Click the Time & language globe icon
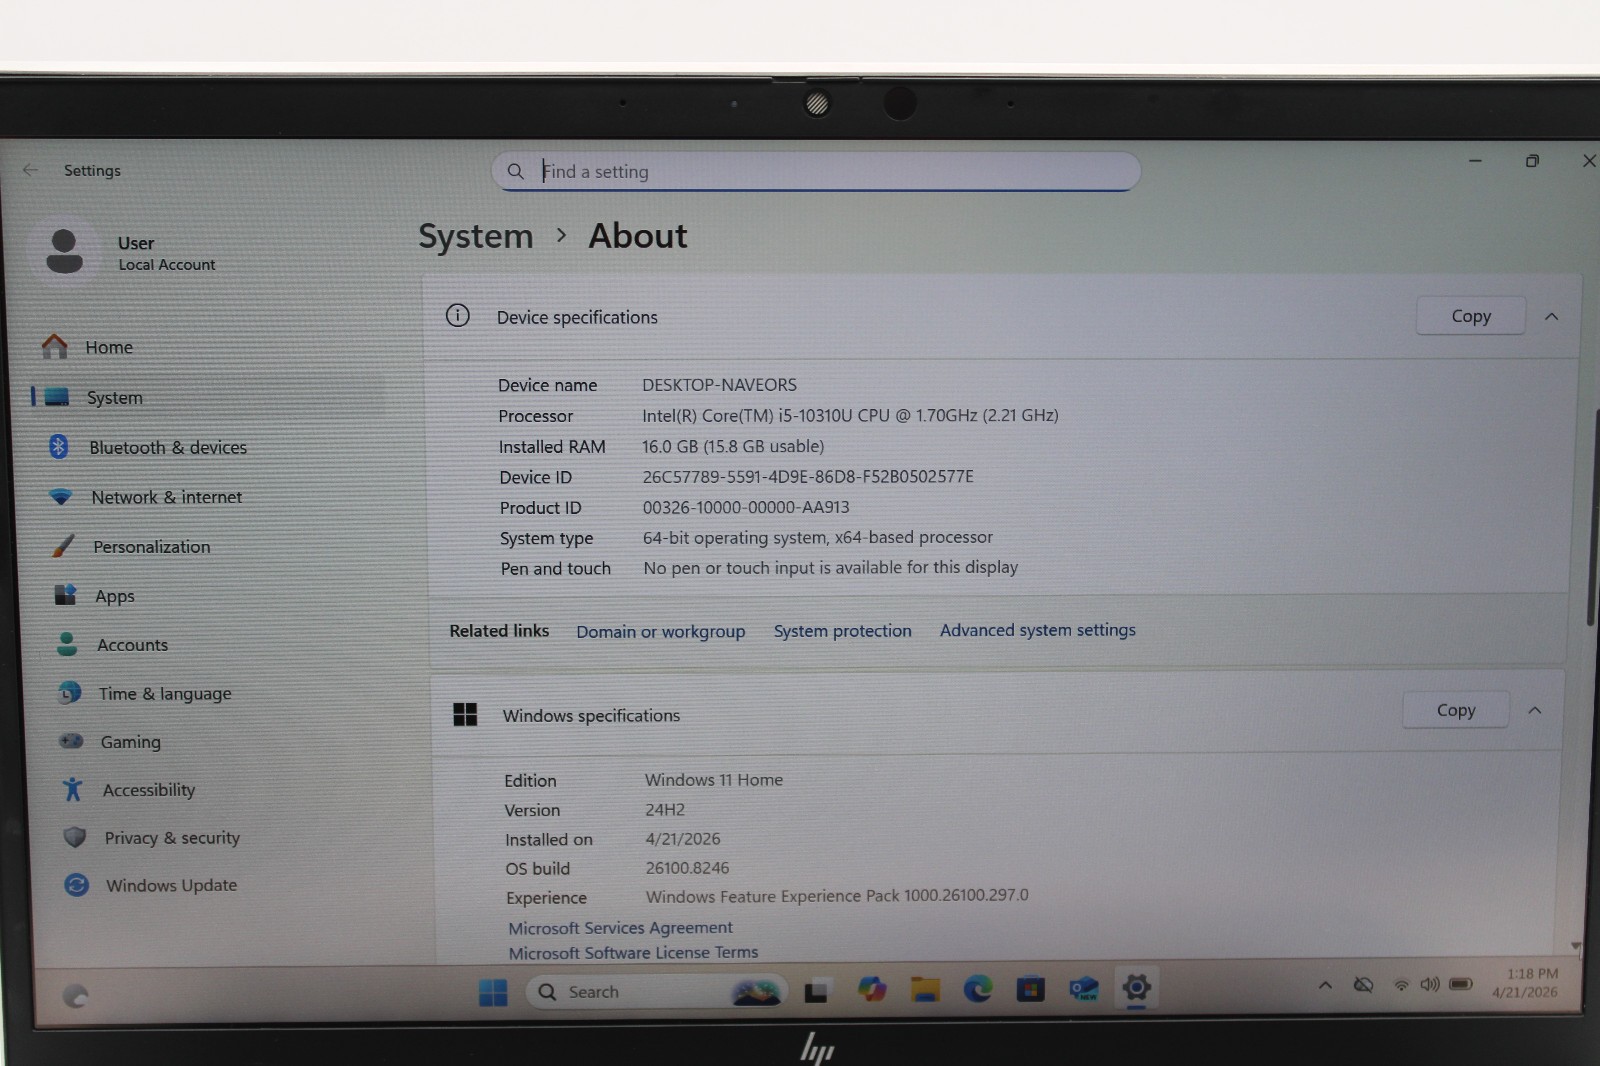This screenshot has height=1066, width=1600. tap(69, 692)
